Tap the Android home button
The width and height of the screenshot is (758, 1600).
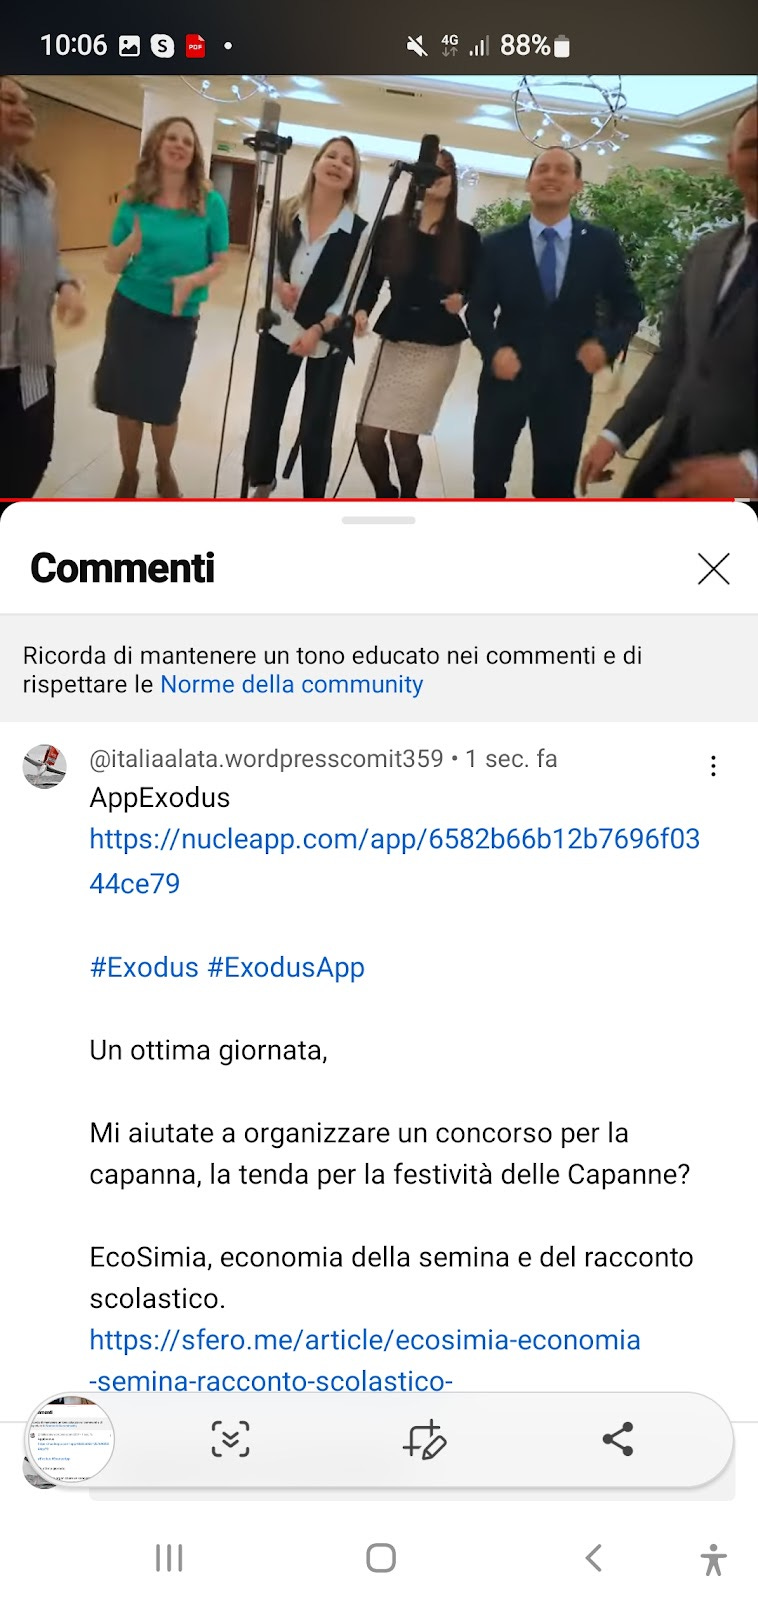tap(380, 1558)
